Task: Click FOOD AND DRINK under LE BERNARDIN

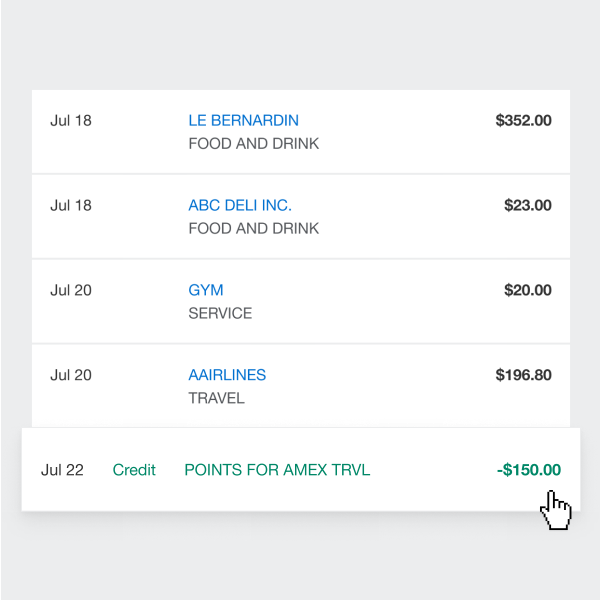Action: 254,143
